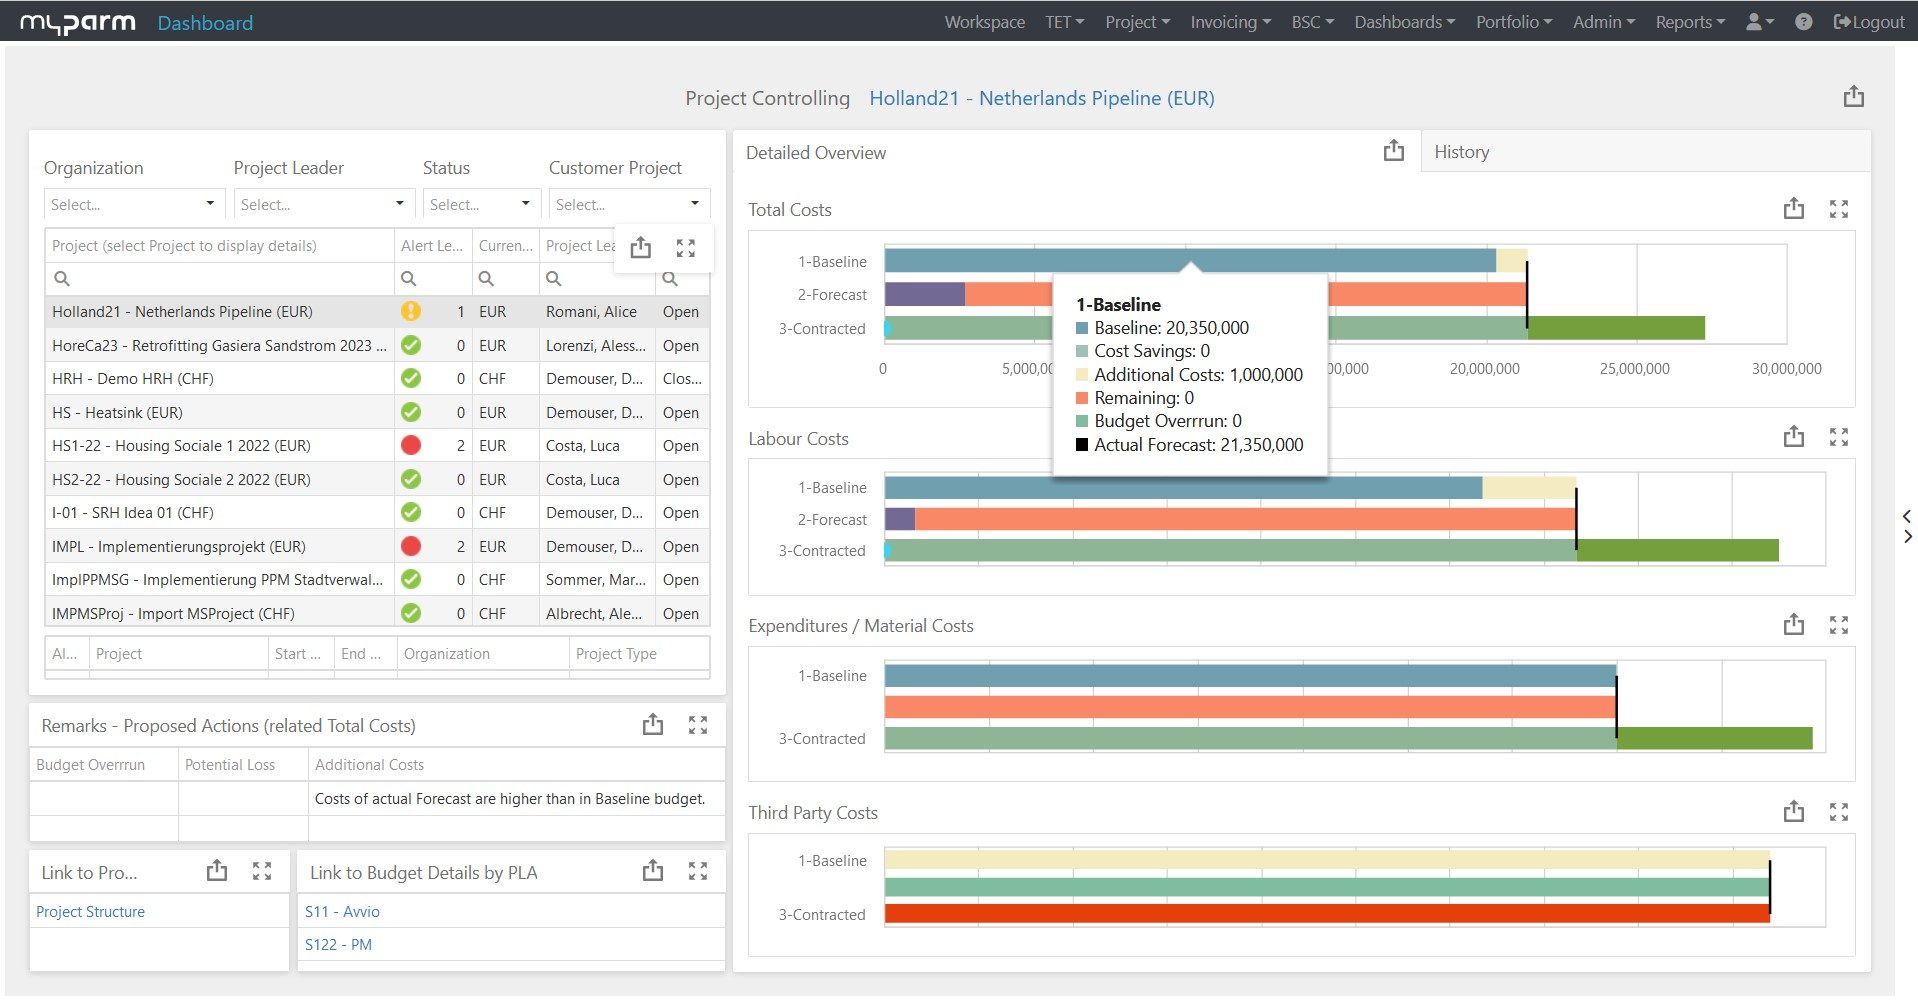Export Link to Budget Details by PLA
Image resolution: width=1918 pixels, height=1002 pixels.
click(x=652, y=871)
